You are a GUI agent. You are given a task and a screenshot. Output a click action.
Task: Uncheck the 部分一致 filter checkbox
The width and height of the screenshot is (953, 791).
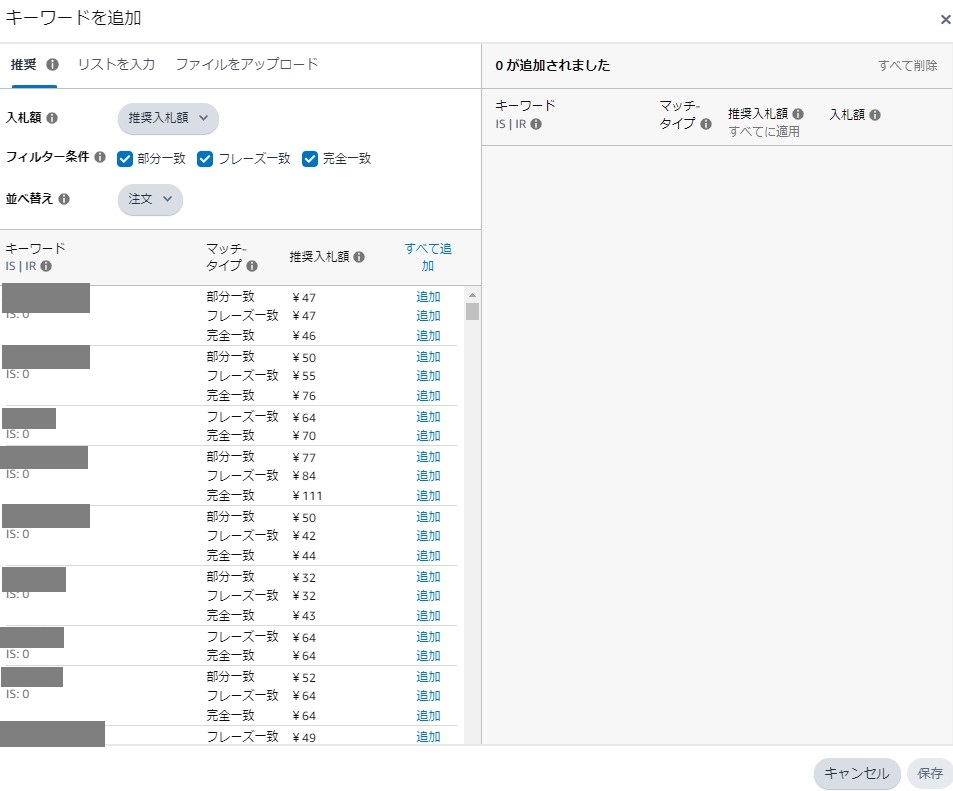tap(125, 158)
